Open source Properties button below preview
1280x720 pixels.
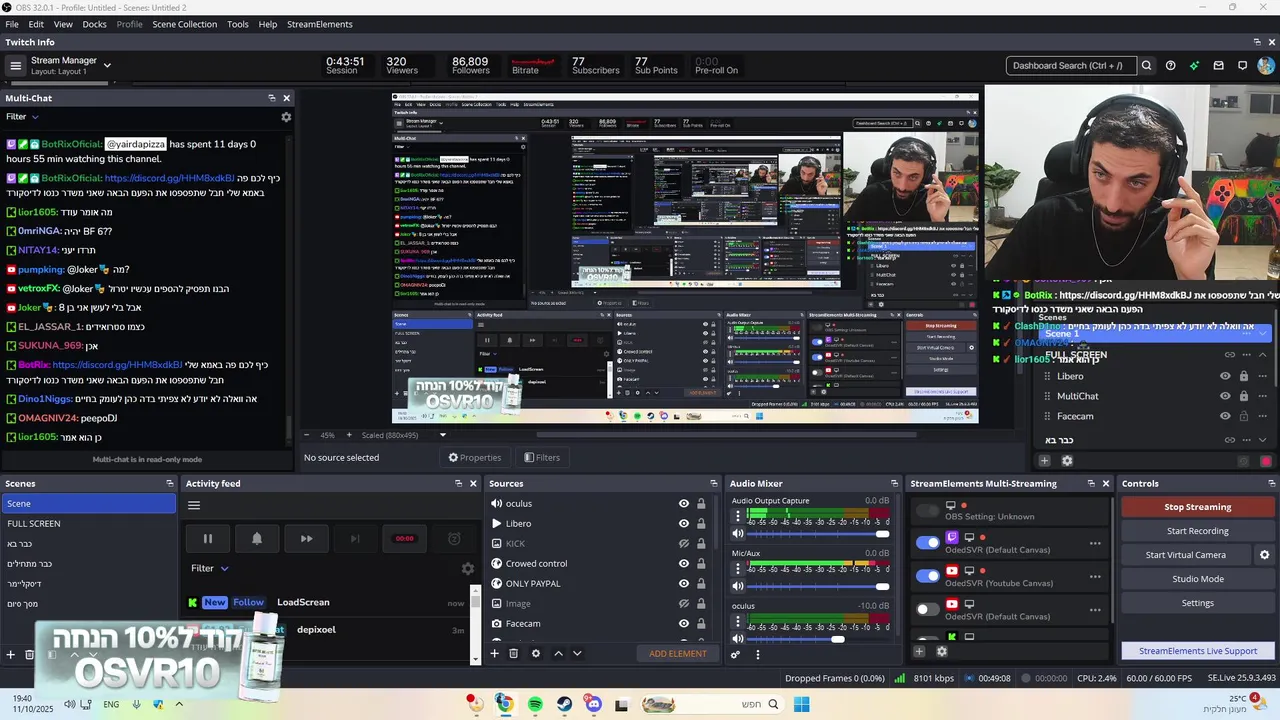point(474,458)
